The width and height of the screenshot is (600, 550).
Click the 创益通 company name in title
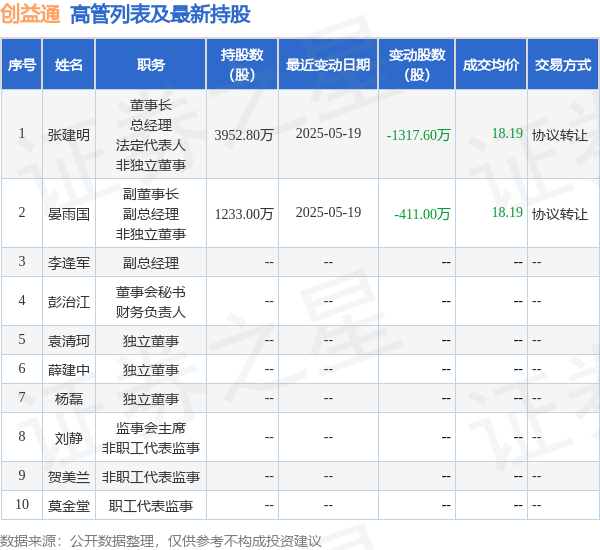tap(30, 14)
